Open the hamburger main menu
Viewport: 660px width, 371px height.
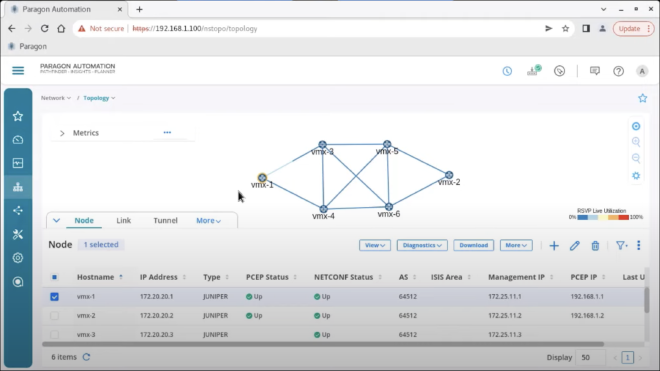pos(18,70)
